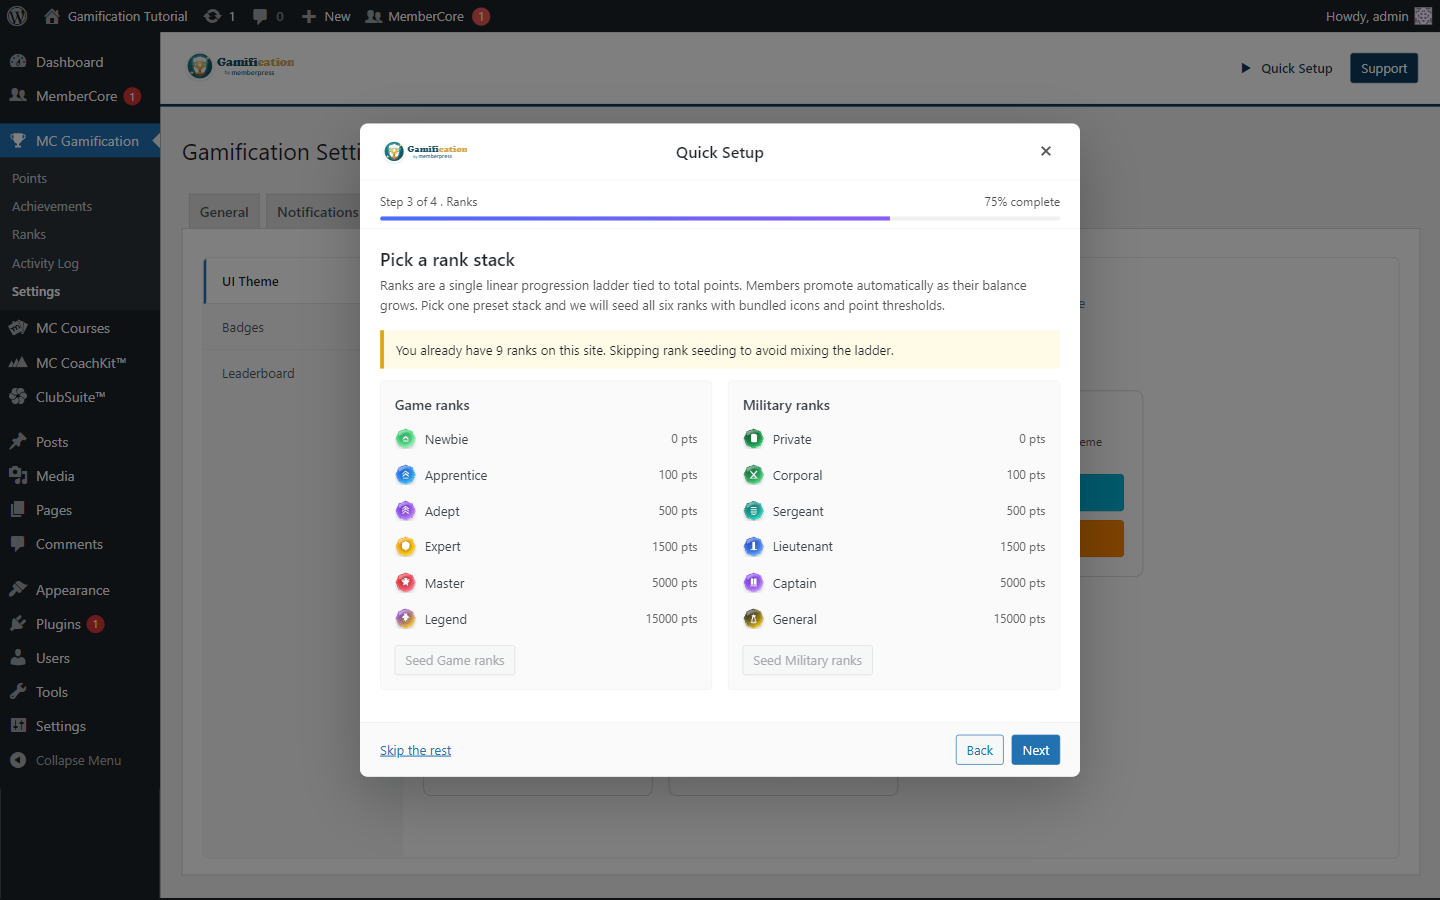Click the Seed Game ranks button
Viewport: 1440px width, 900px height.
click(455, 660)
